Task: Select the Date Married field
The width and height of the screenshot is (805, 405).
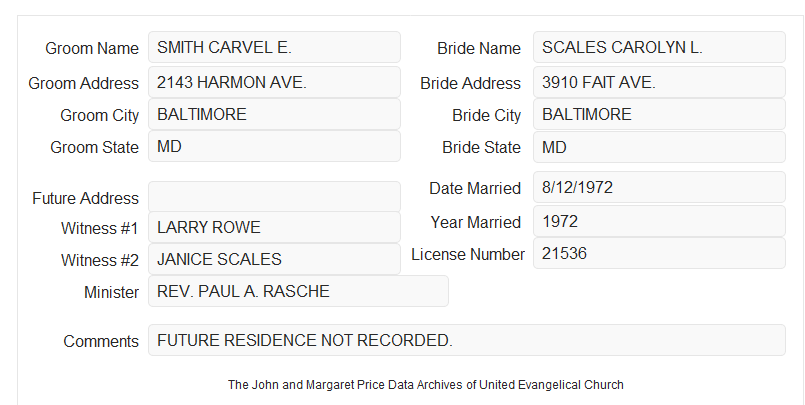Action: click(x=659, y=187)
